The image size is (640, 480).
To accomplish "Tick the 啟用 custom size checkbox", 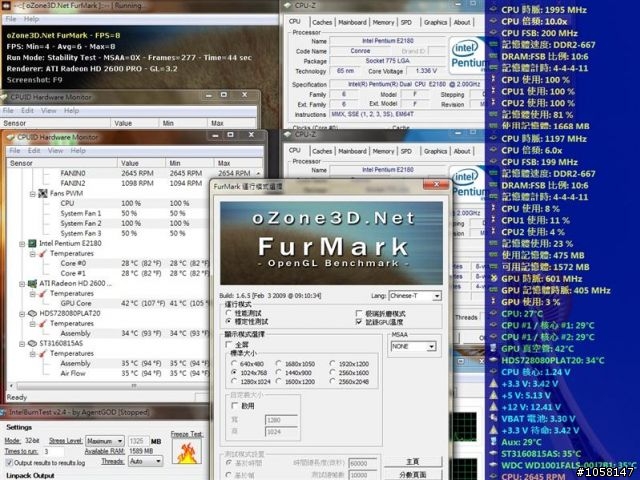I will click(x=235, y=406).
